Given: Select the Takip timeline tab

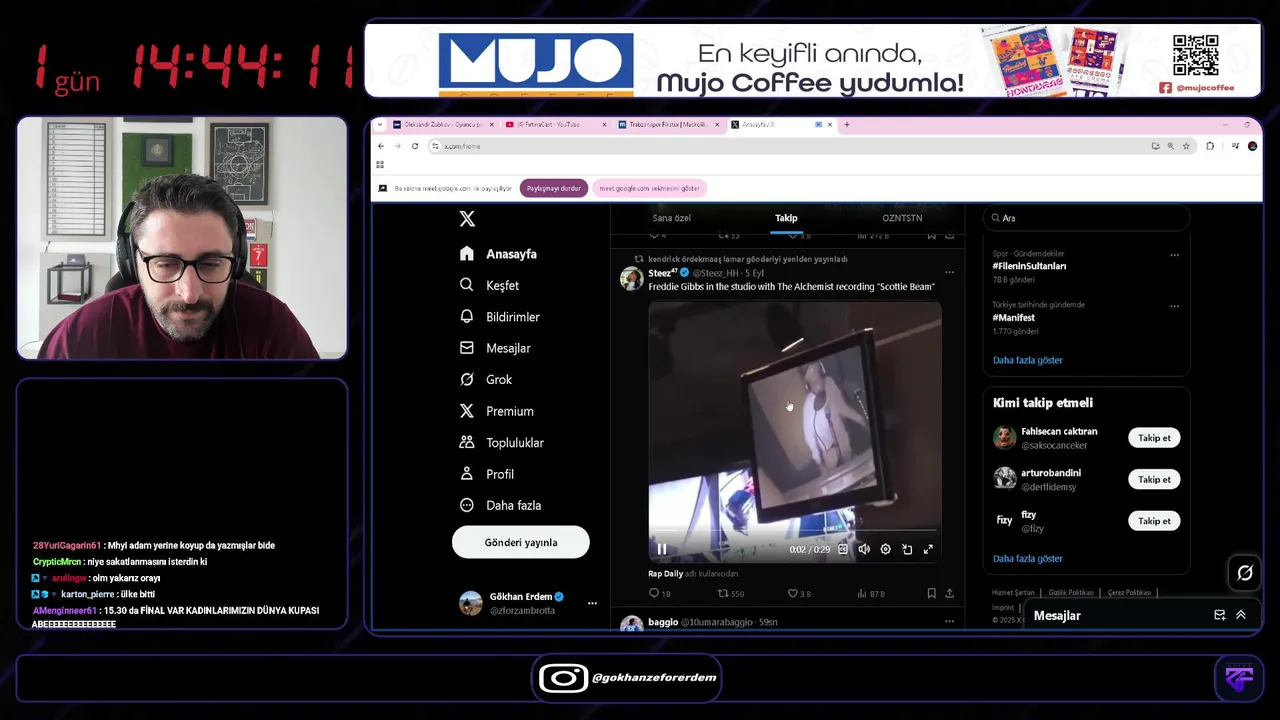Looking at the screenshot, I should [786, 218].
